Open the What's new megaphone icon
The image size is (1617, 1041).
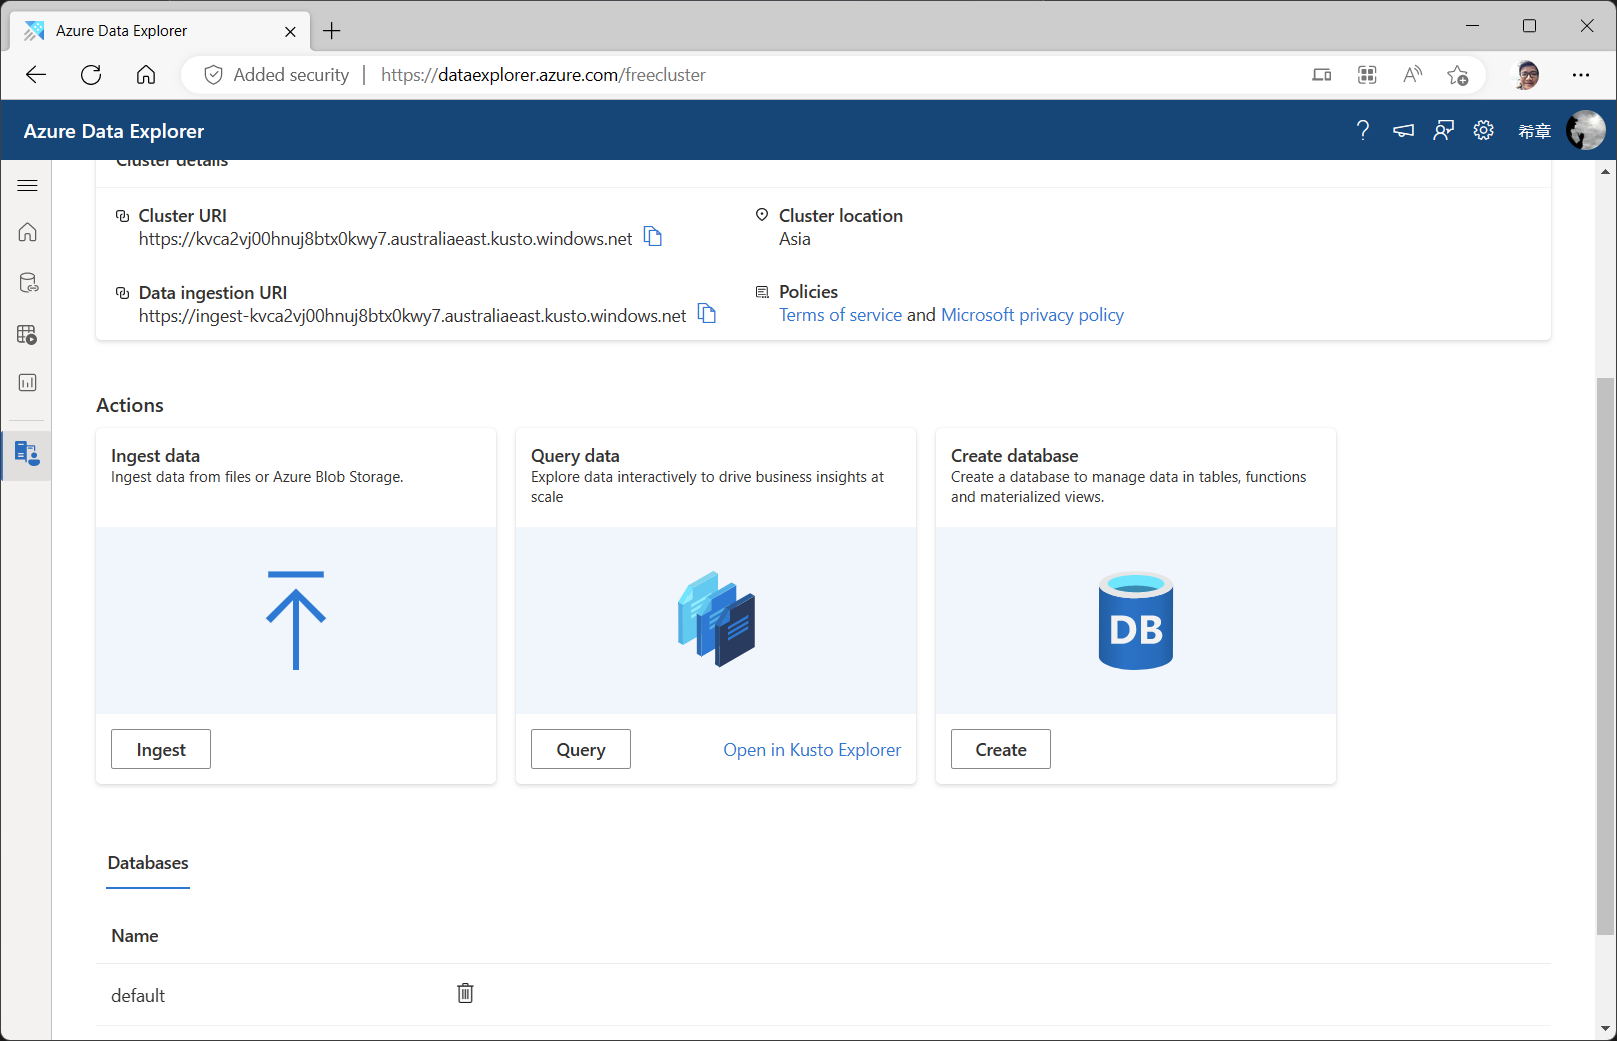click(x=1403, y=130)
